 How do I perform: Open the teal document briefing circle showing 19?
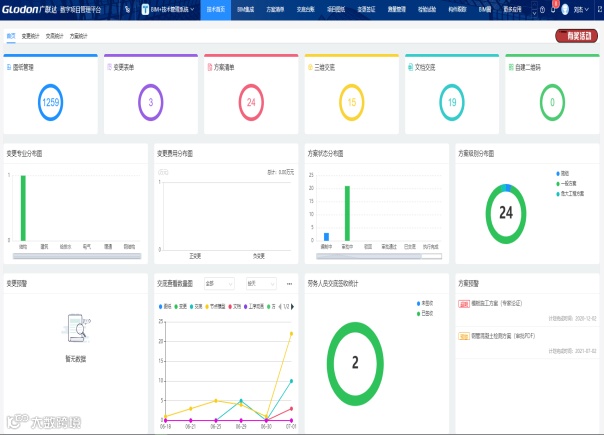[x=452, y=102]
